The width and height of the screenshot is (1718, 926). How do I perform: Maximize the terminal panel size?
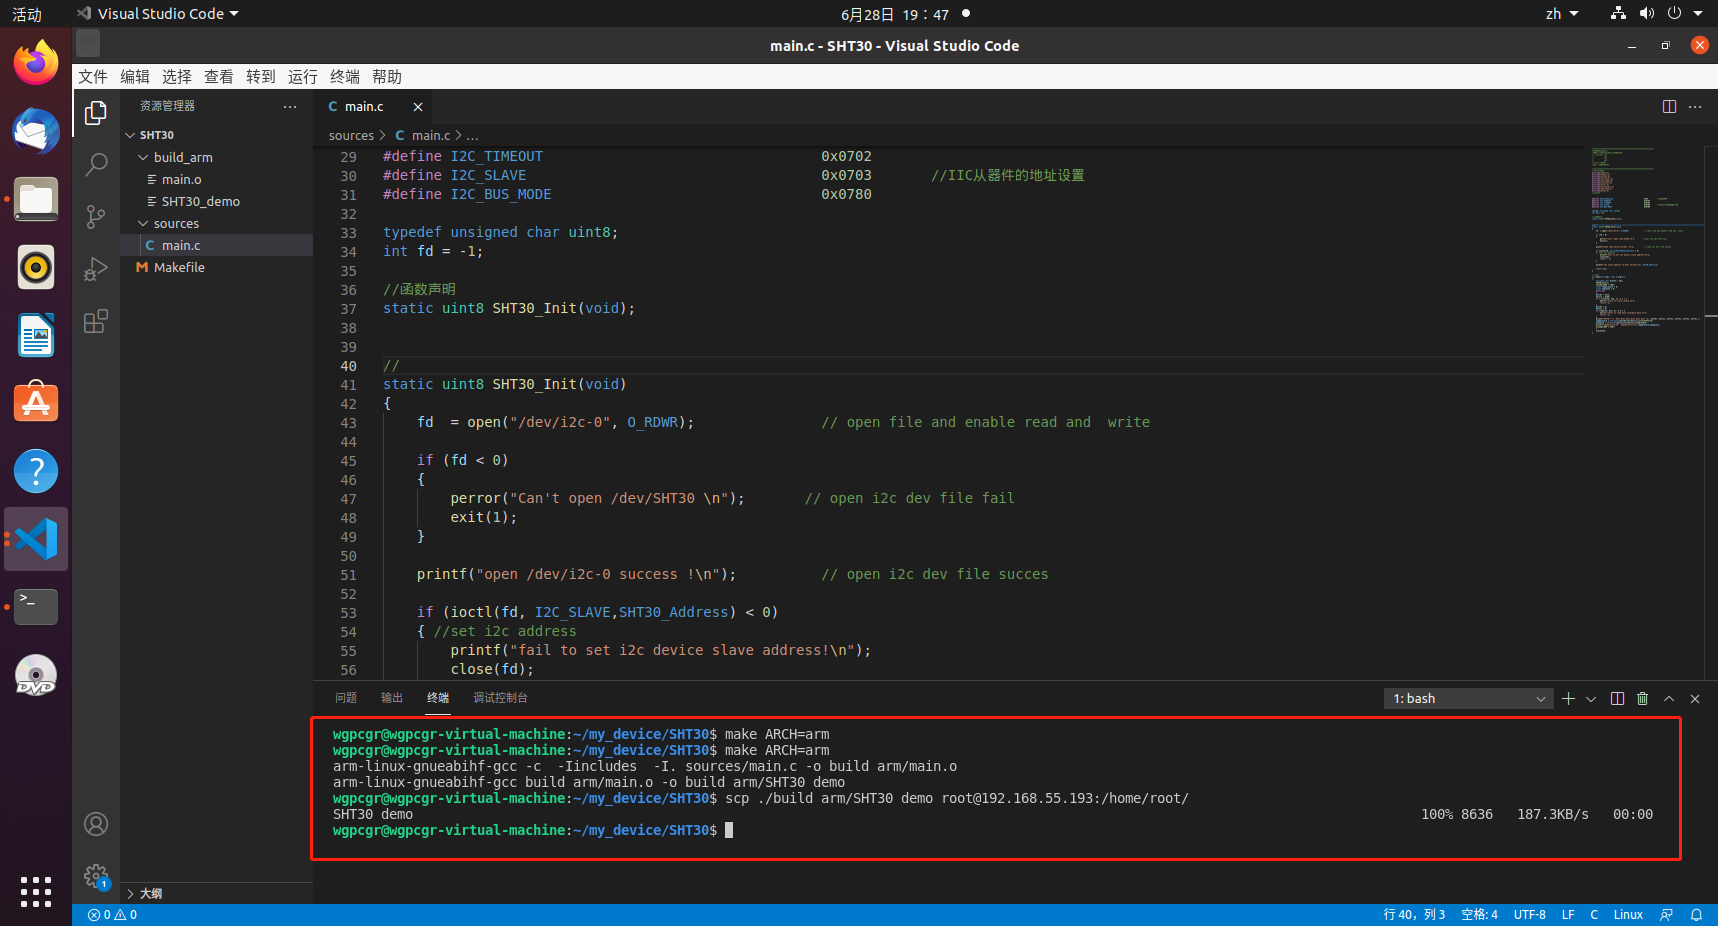click(x=1669, y=699)
